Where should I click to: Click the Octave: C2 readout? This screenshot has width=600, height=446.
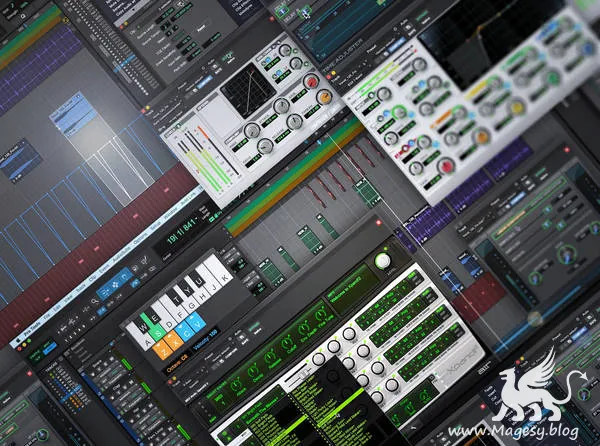[178, 363]
